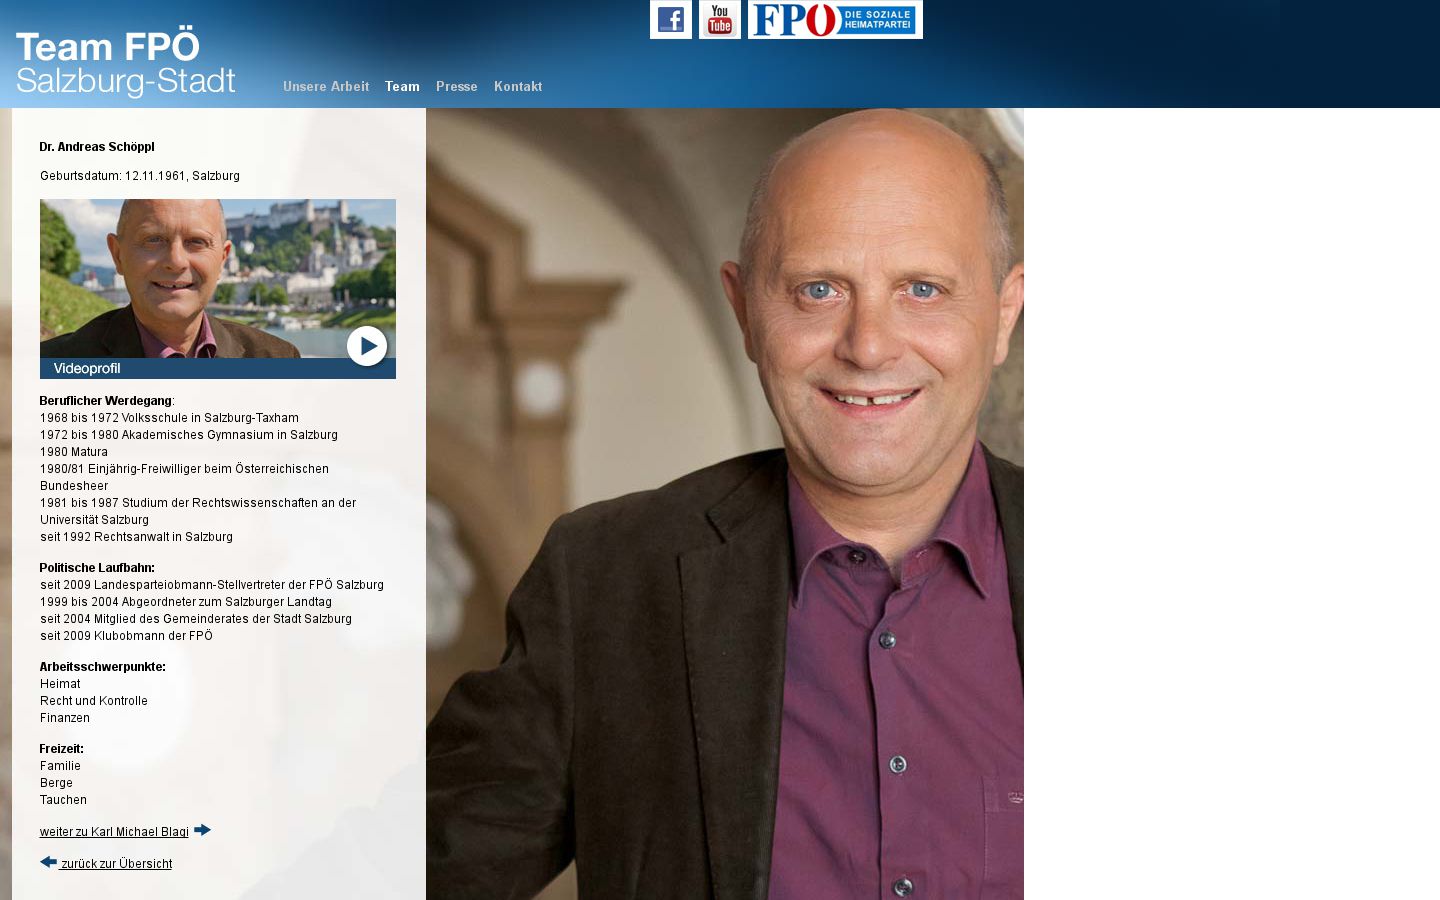Click the FPÖ Die Soziale Heimatpartei logo
The width and height of the screenshot is (1440, 900).
835,19
